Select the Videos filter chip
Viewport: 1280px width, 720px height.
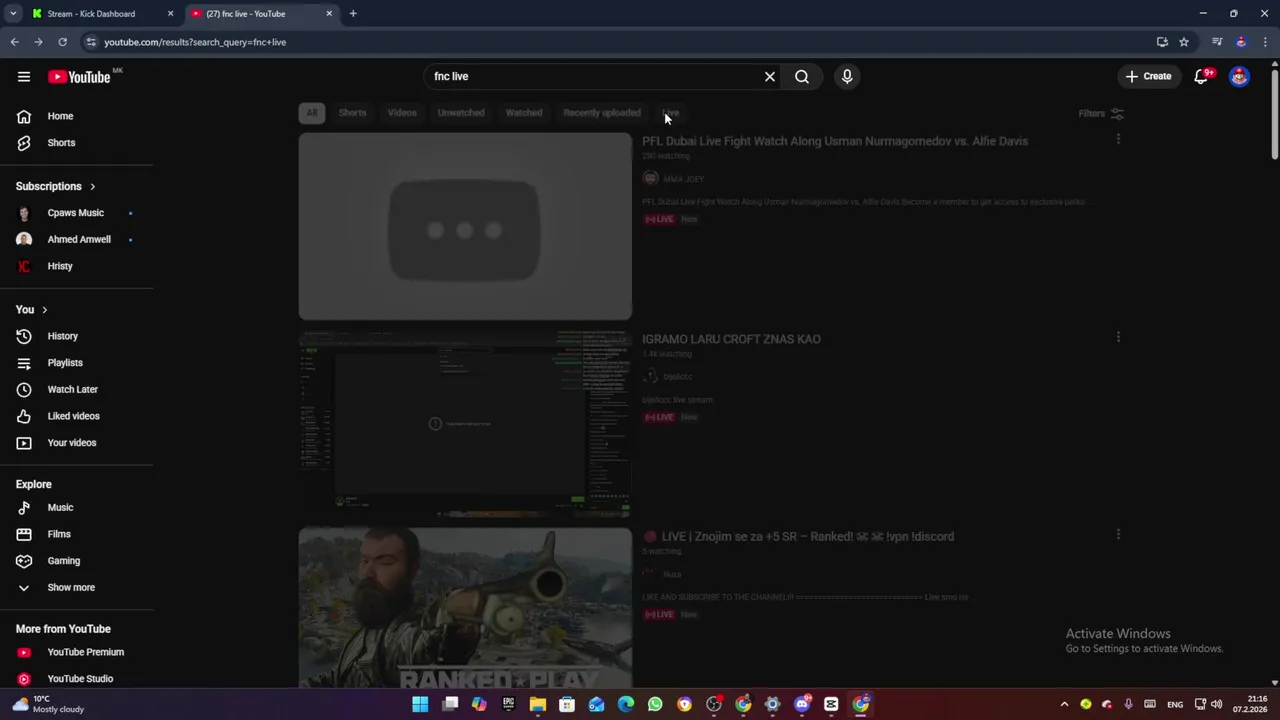[x=402, y=113]
